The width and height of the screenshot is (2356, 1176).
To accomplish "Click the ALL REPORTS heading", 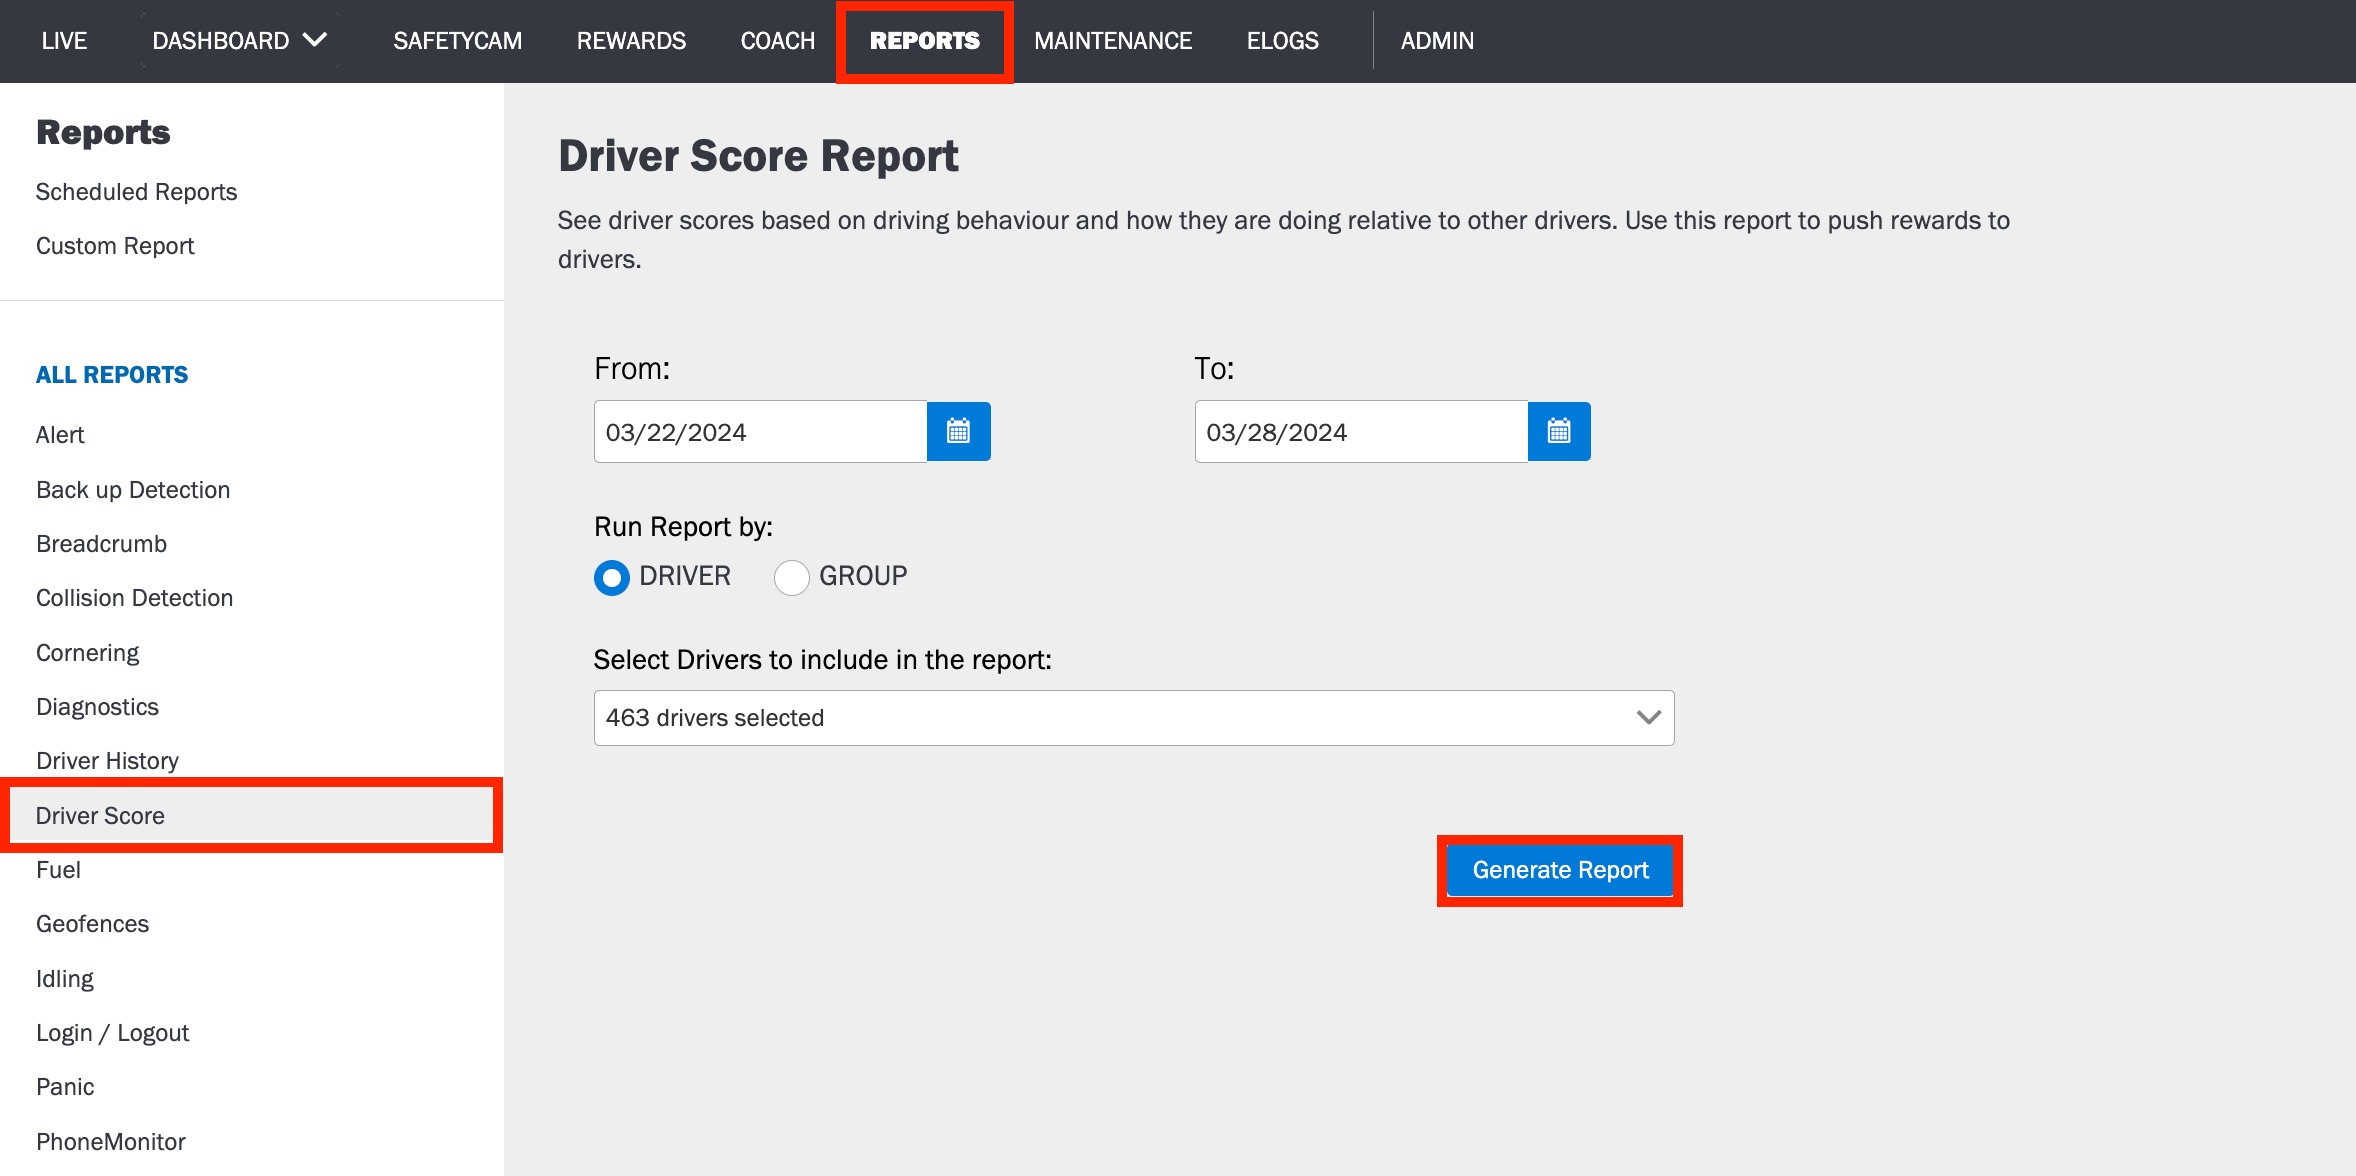I will [x=112, y=375].
